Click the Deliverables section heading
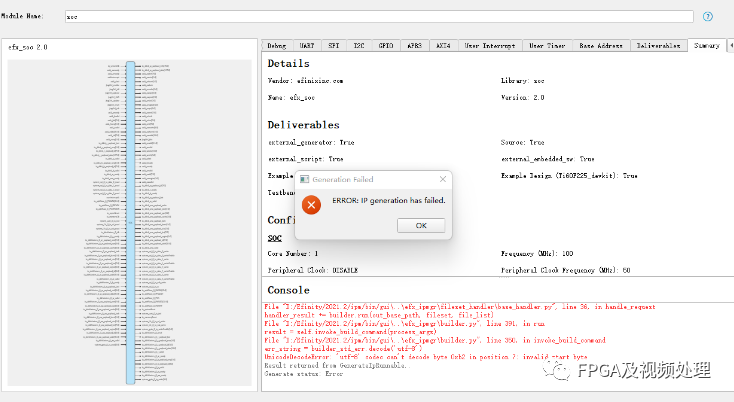 (x=303, y=125)
